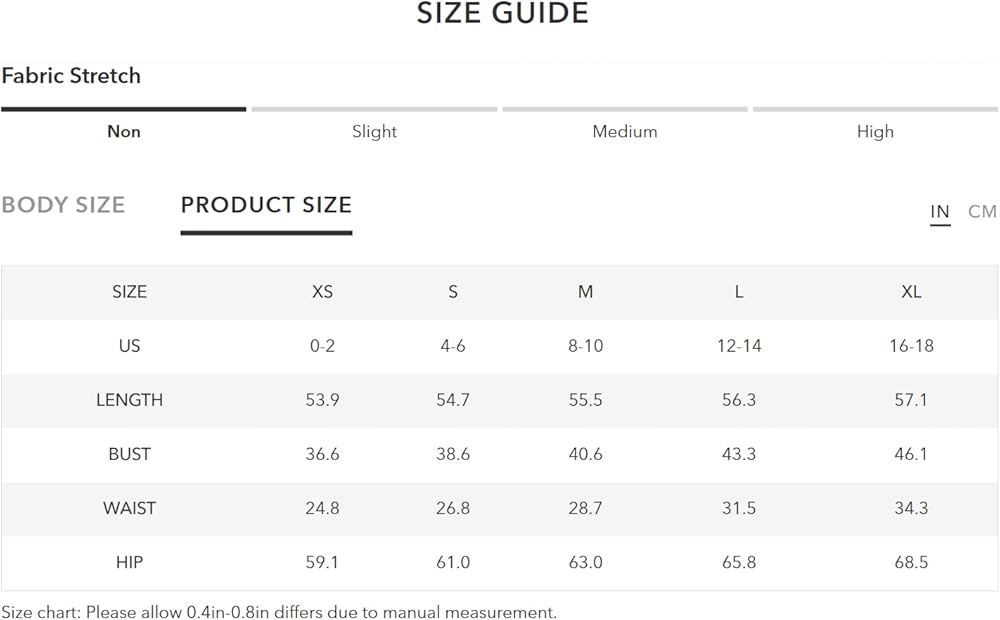
Task: Toggle measurement units to CM
Action: point(982,211)
